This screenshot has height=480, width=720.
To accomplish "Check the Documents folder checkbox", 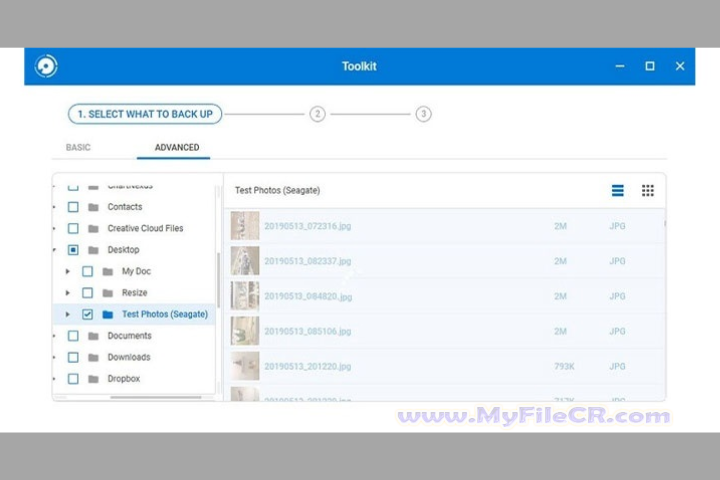I will (x=73, y=336).
